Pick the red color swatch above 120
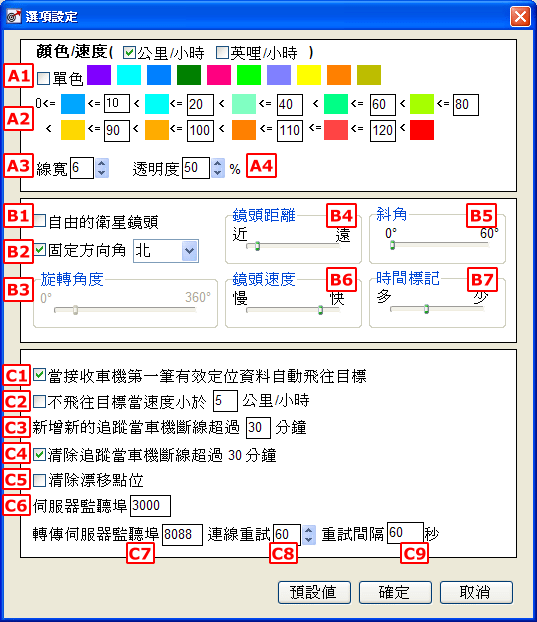 click(x=422, y=130)
